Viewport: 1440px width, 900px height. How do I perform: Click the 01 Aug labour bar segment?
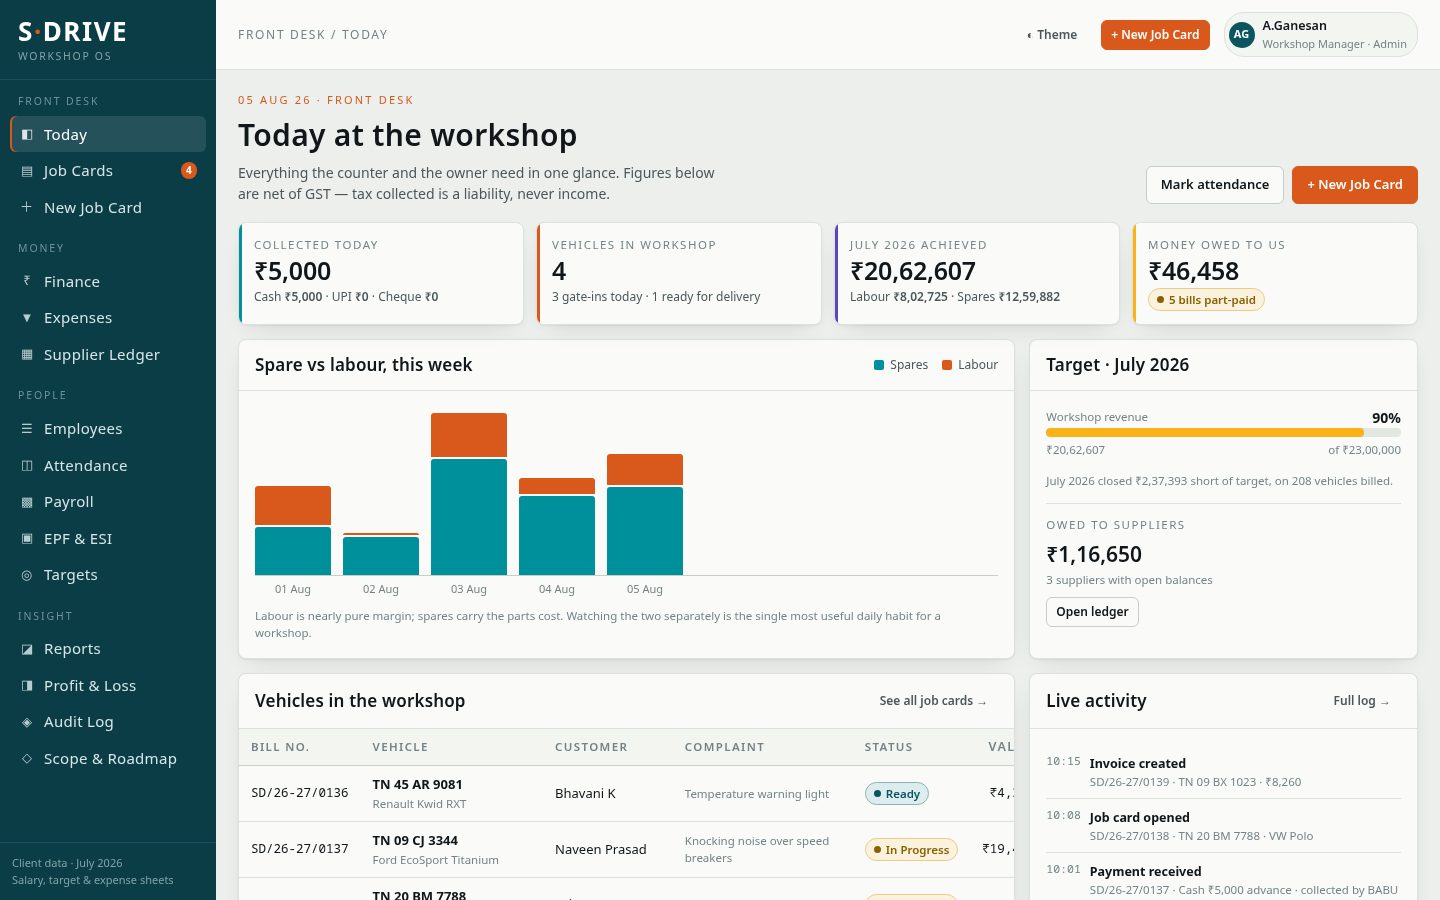click(293, 505)
